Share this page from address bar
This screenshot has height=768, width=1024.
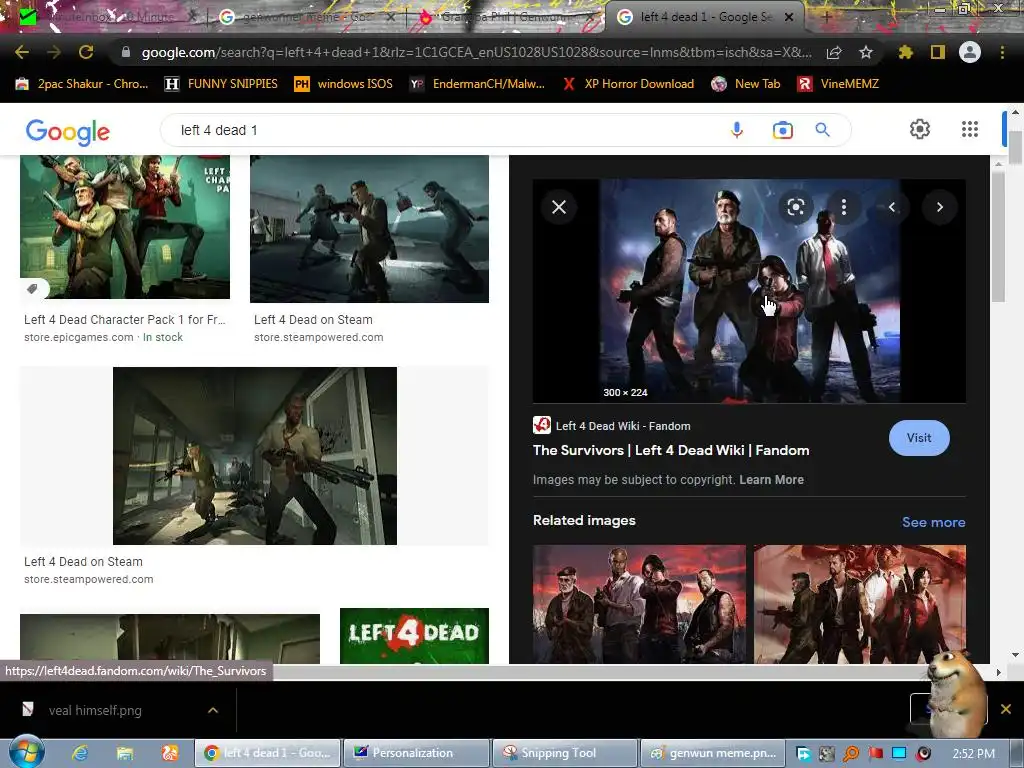[x=834, y=52]
